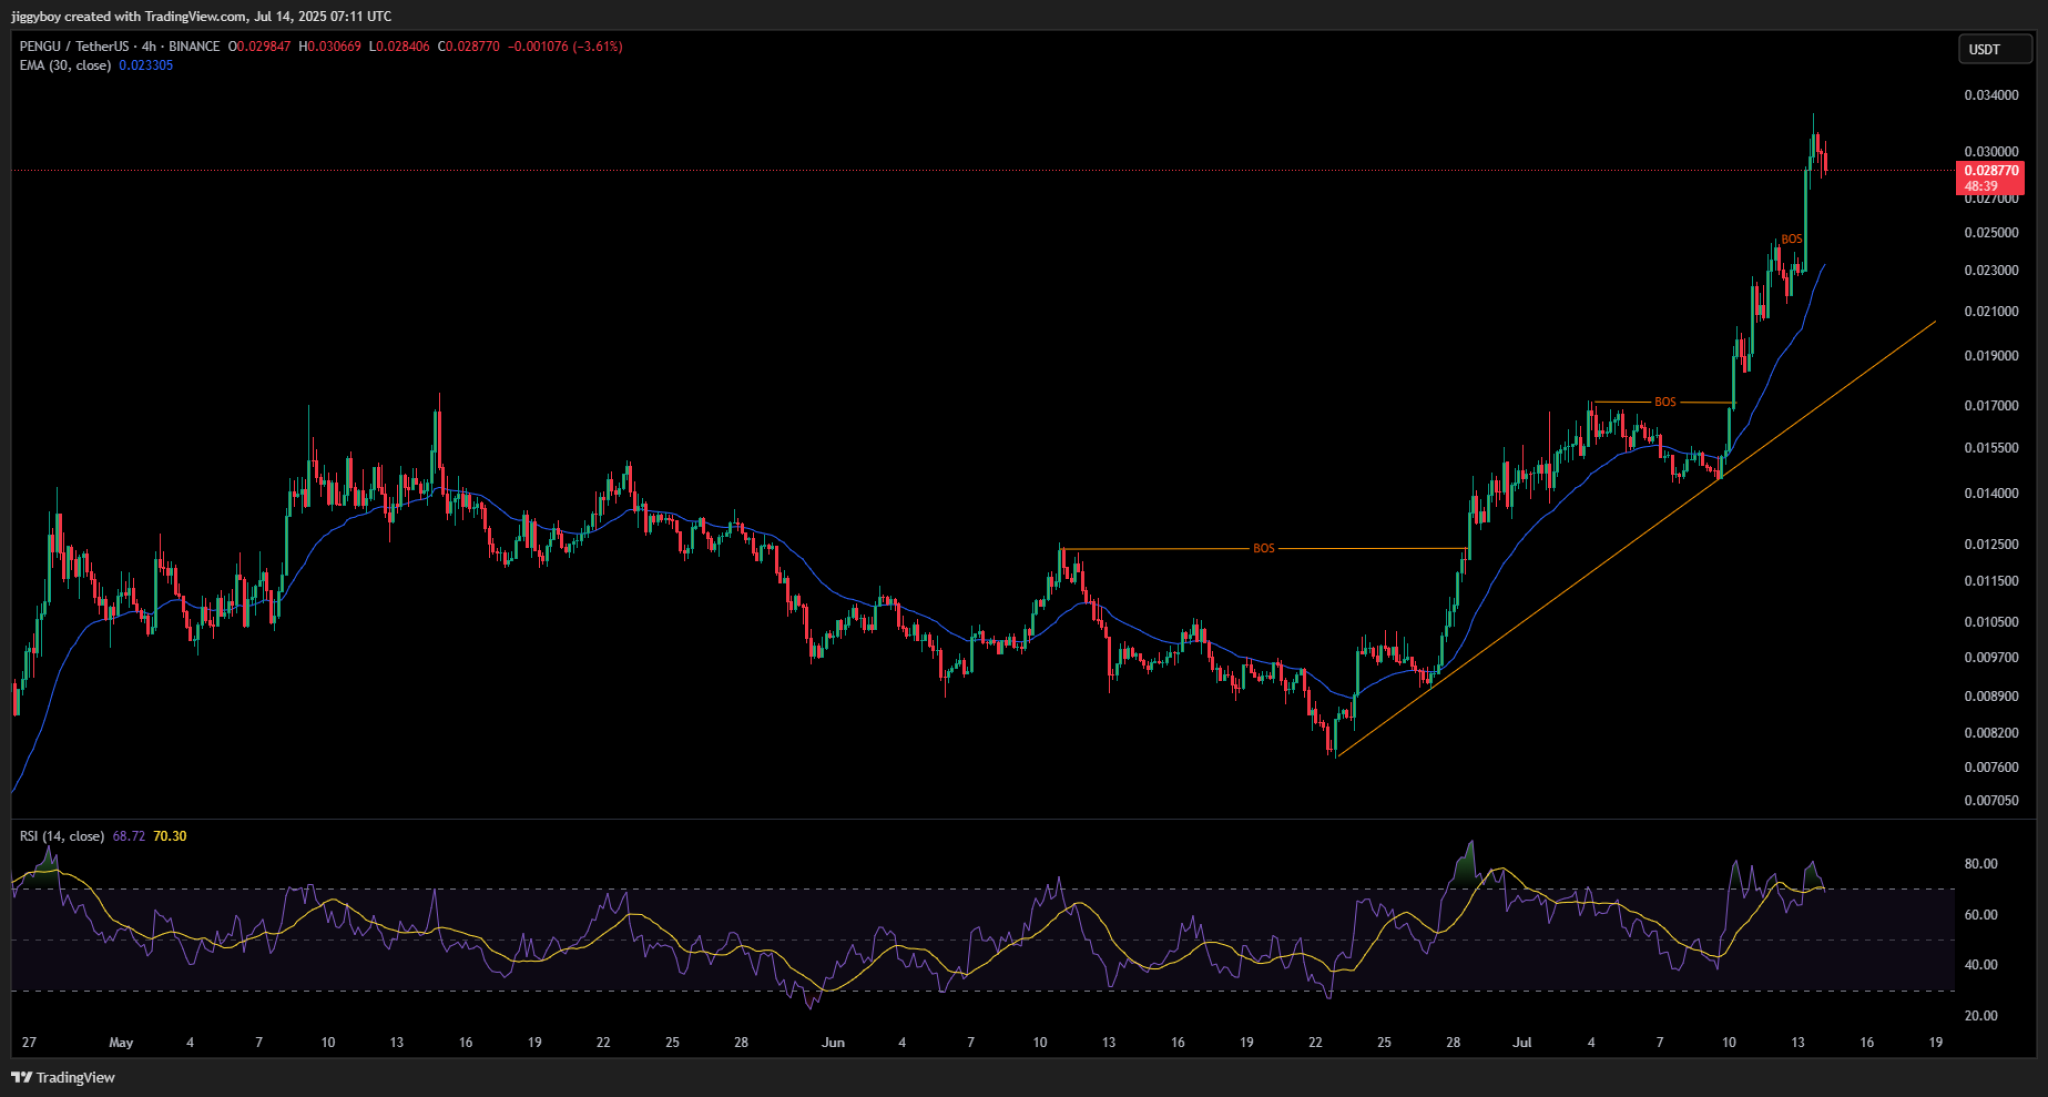Screen dimensions: 2048x1097
Task: Select the topmost BOS label near 0.025000
Action: point(1791,239)
